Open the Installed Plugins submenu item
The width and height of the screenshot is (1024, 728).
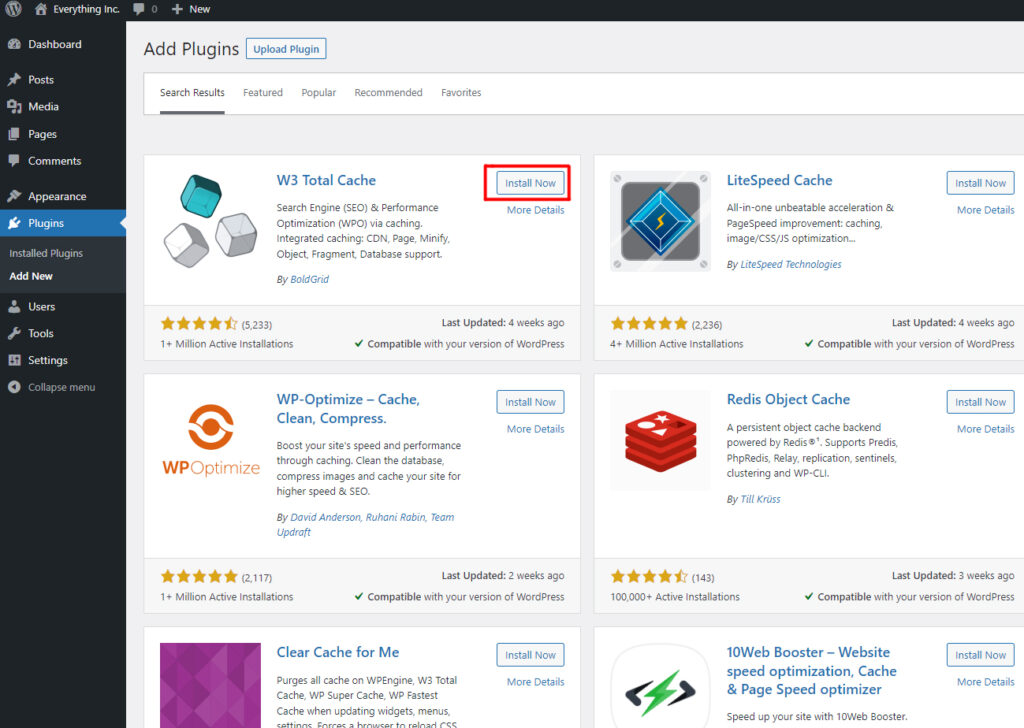46,254
